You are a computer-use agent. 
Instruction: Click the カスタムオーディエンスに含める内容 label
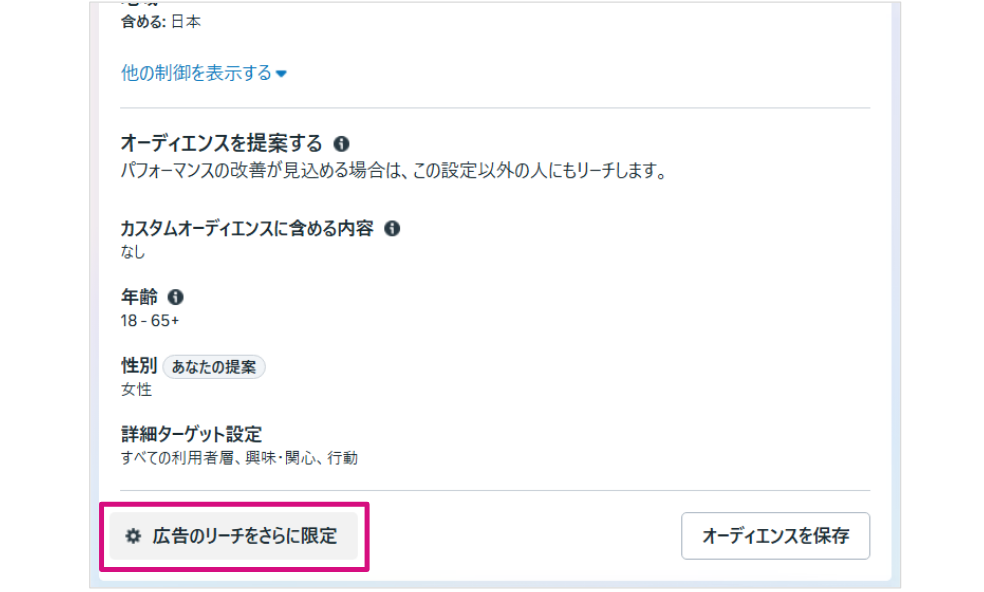247,228
